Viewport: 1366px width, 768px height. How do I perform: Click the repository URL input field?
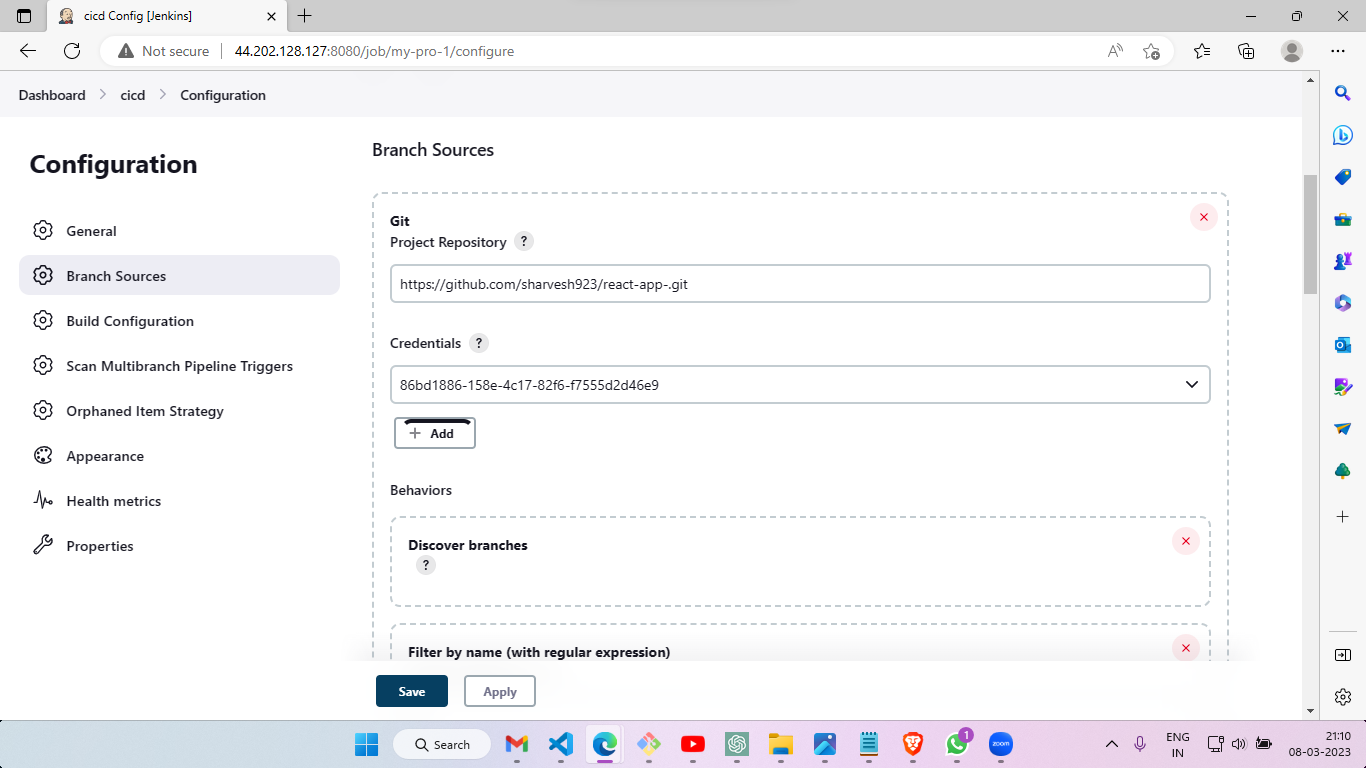tap(800, 283)
